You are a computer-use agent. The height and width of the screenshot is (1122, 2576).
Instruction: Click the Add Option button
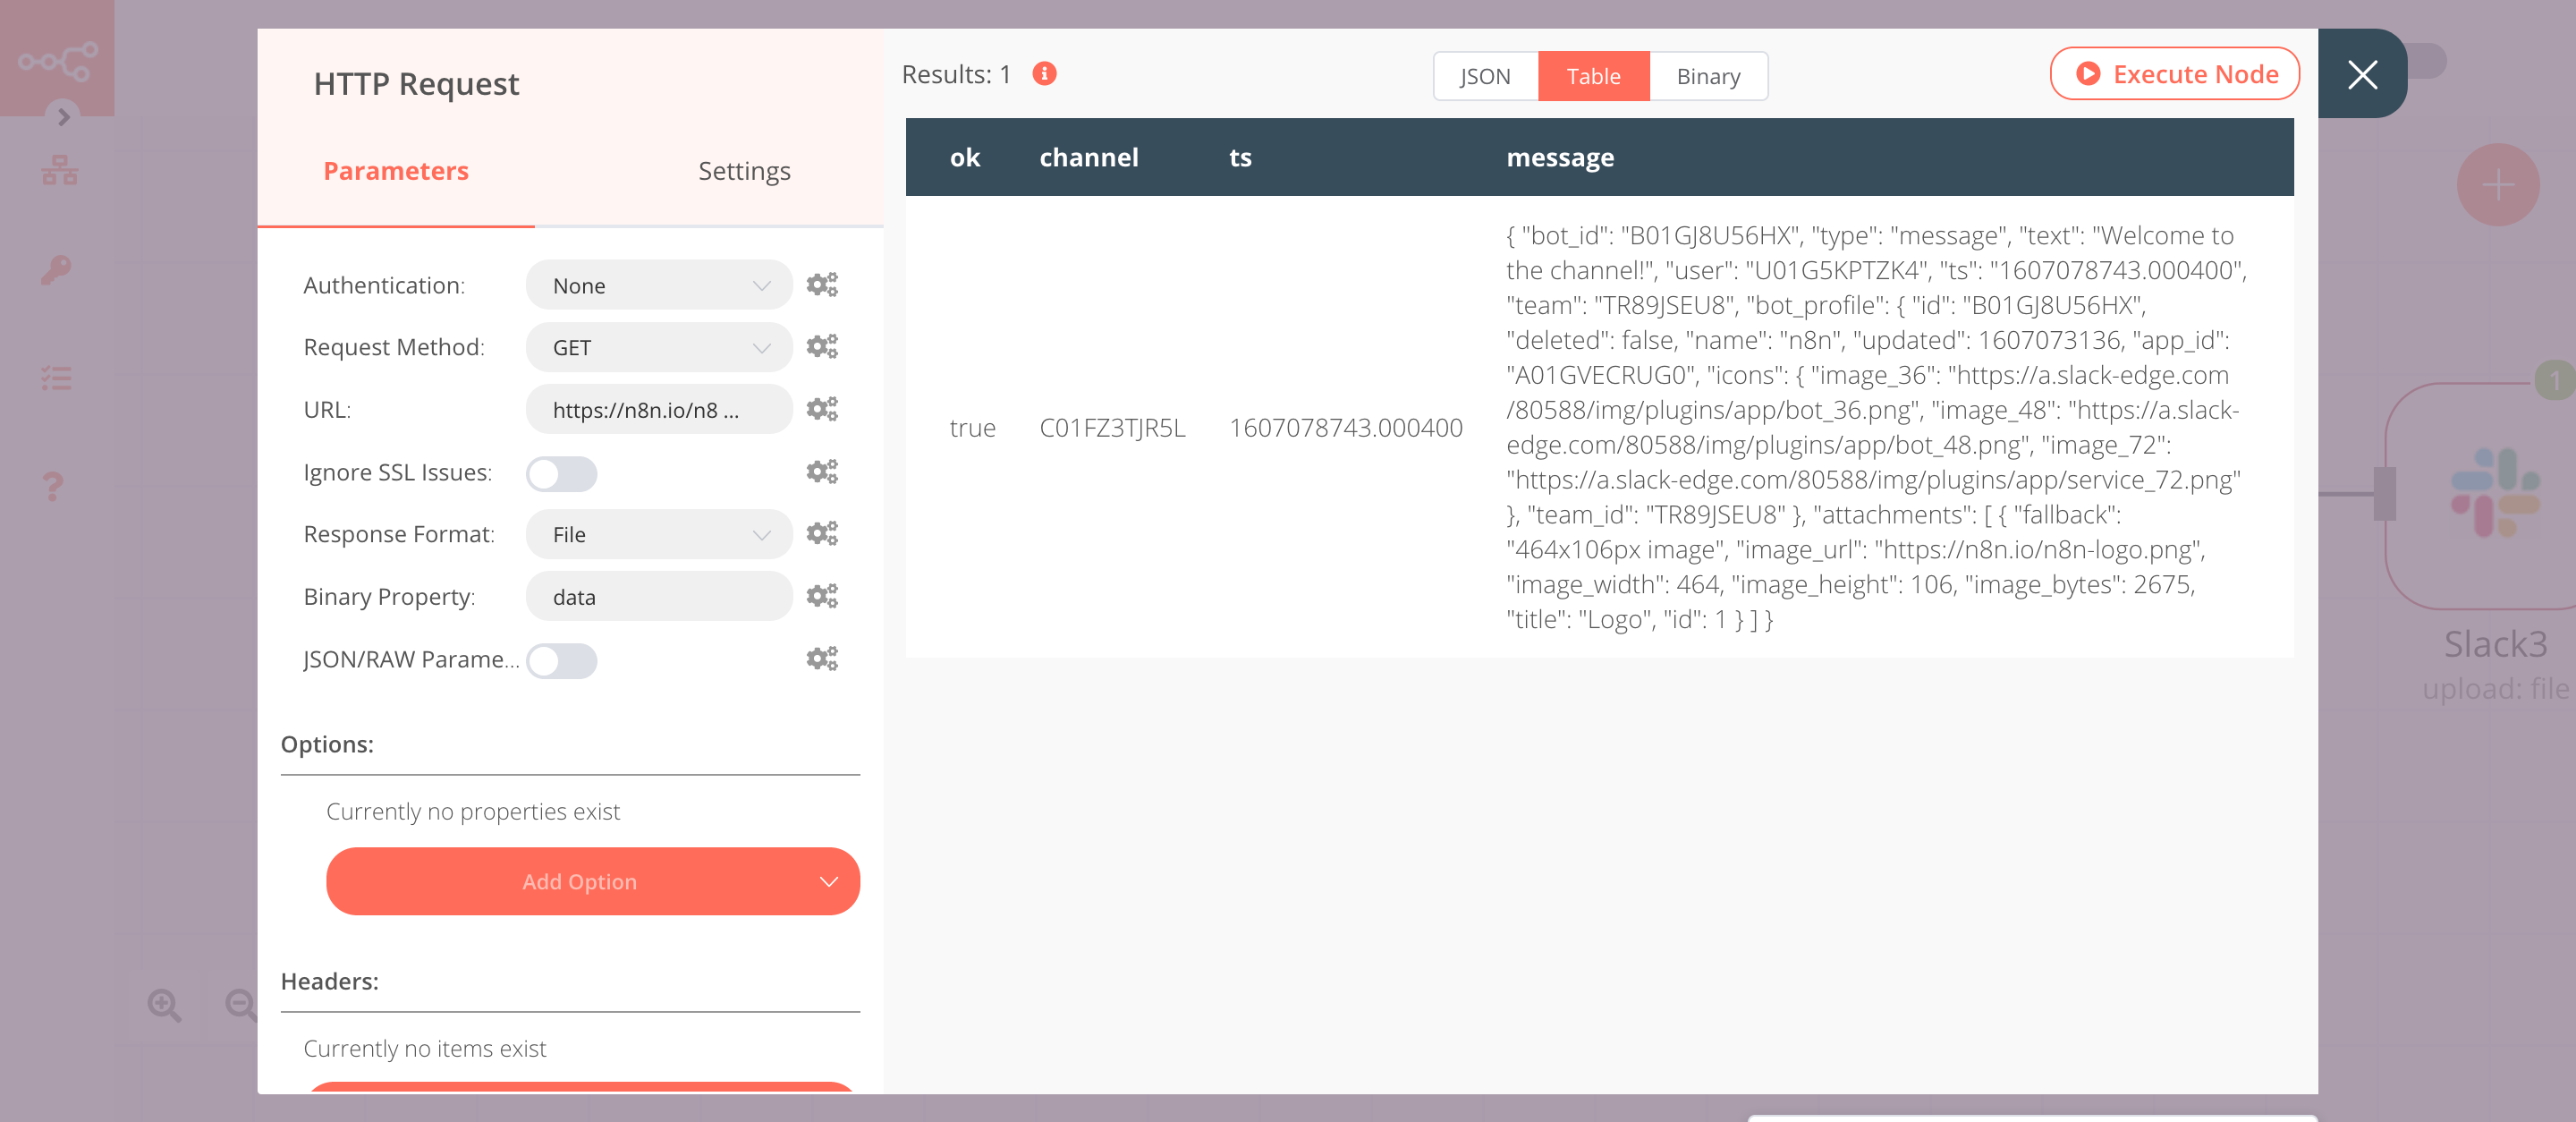click(592, 881)
